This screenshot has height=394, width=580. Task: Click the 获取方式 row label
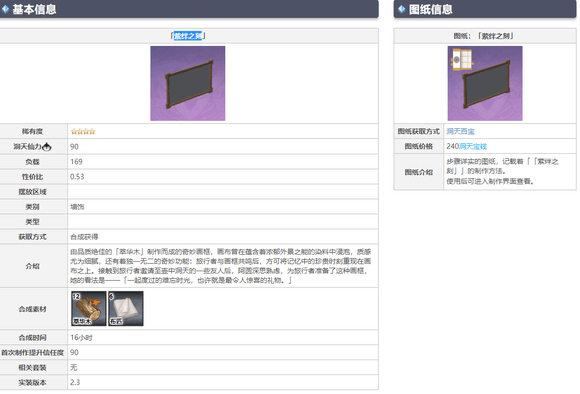(33, 237)
